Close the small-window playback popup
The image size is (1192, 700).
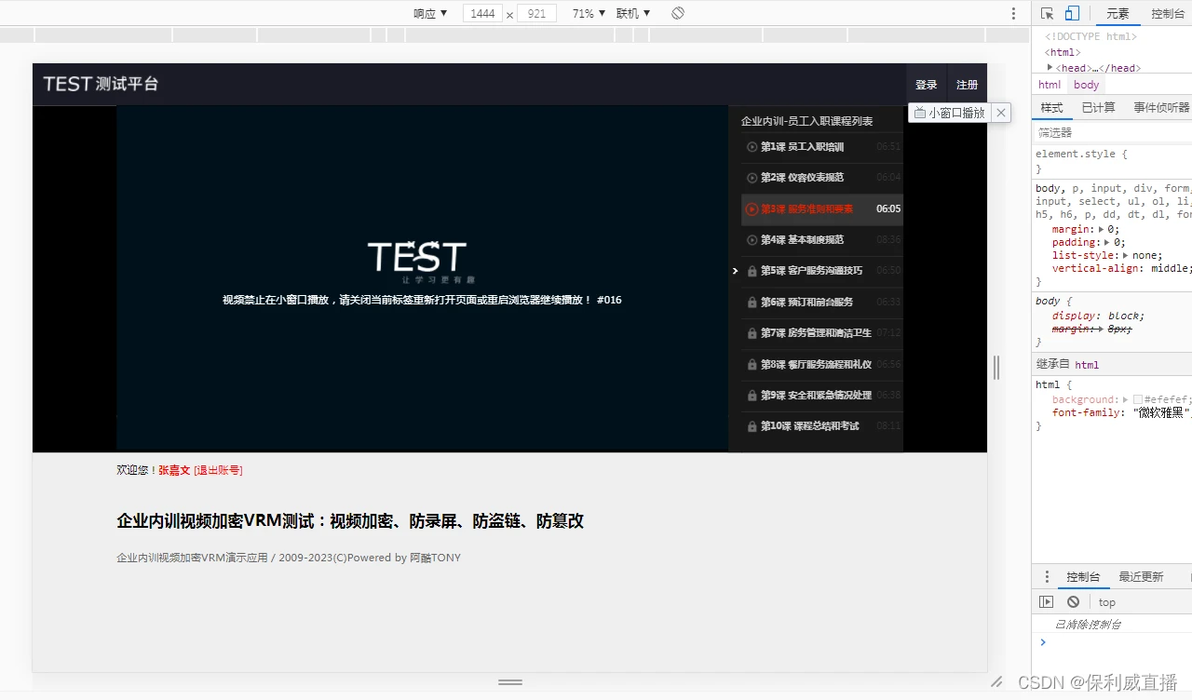click(1001, 112)
